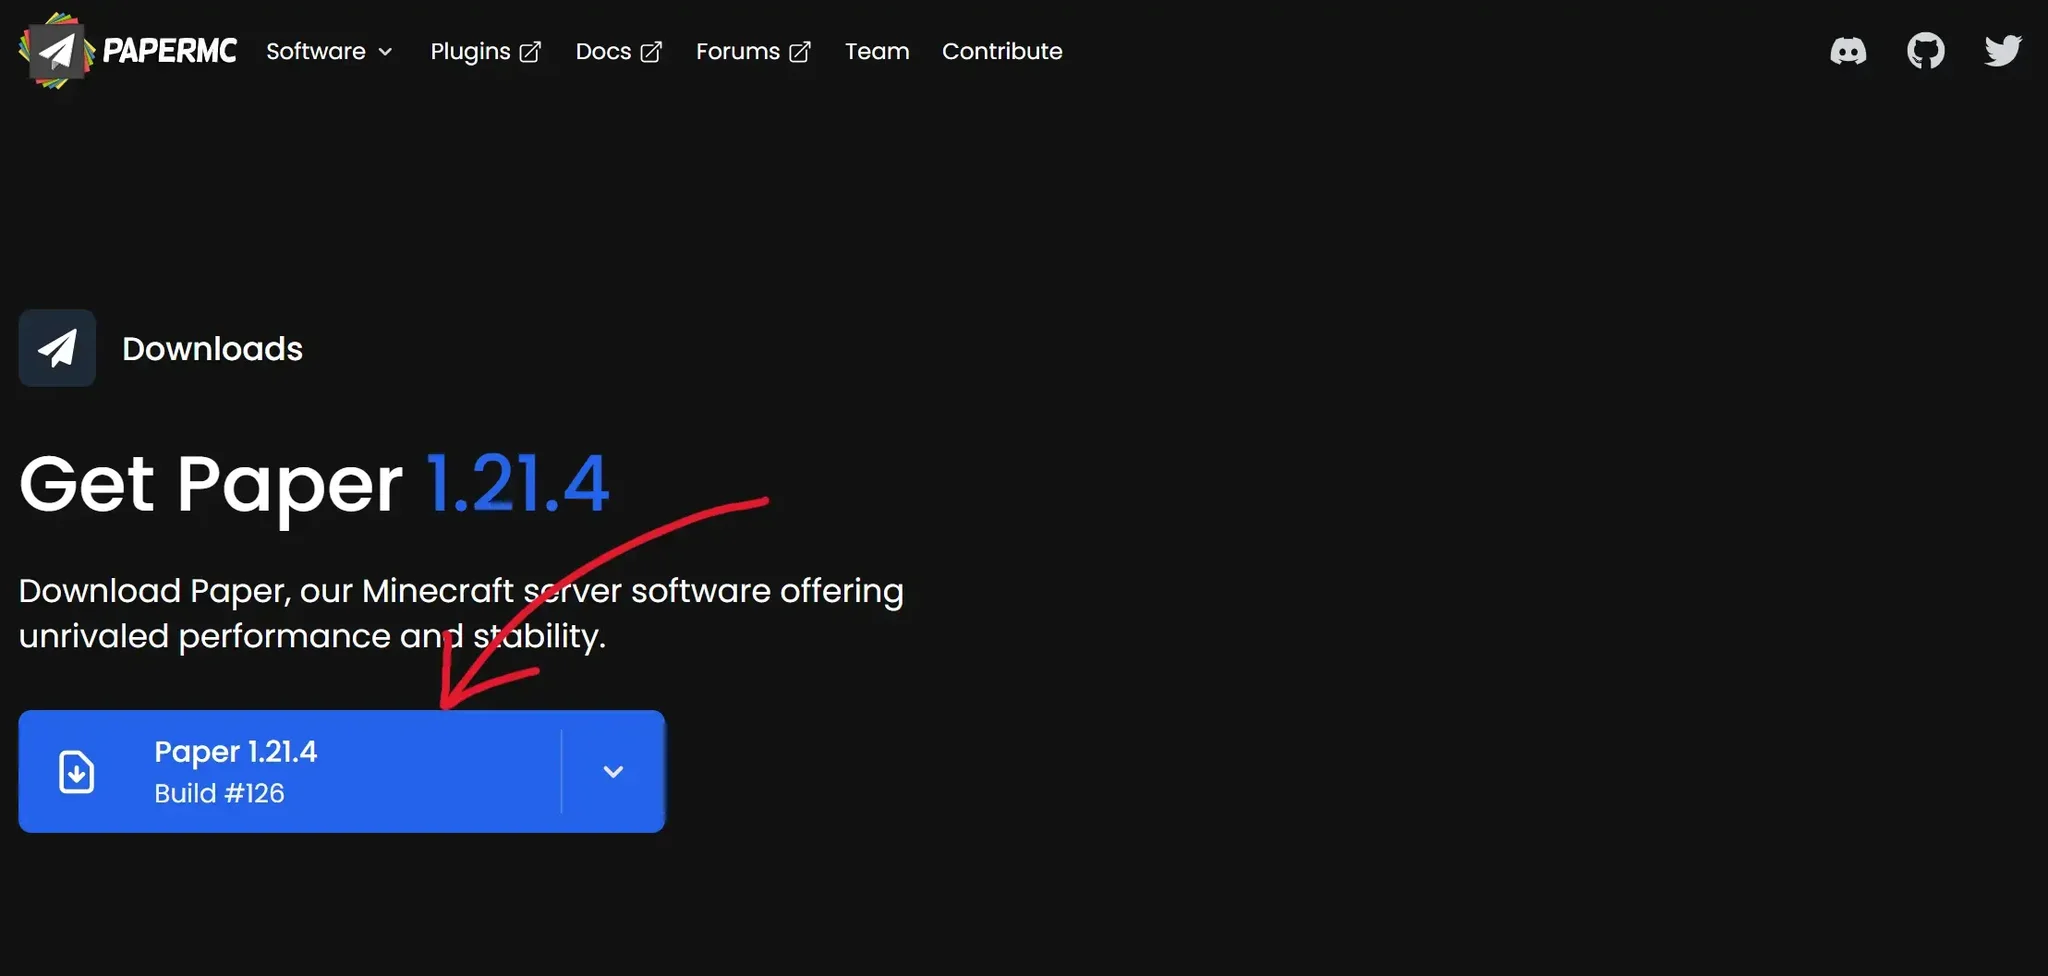This screenshot has height=976, width=2048.
Task: Click the external link icon beside Forums
Action: 800,52
